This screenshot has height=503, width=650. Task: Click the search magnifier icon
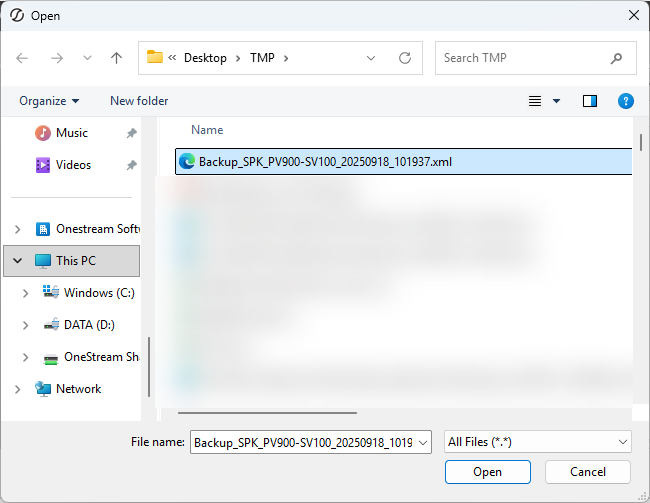tap(616, 58)
